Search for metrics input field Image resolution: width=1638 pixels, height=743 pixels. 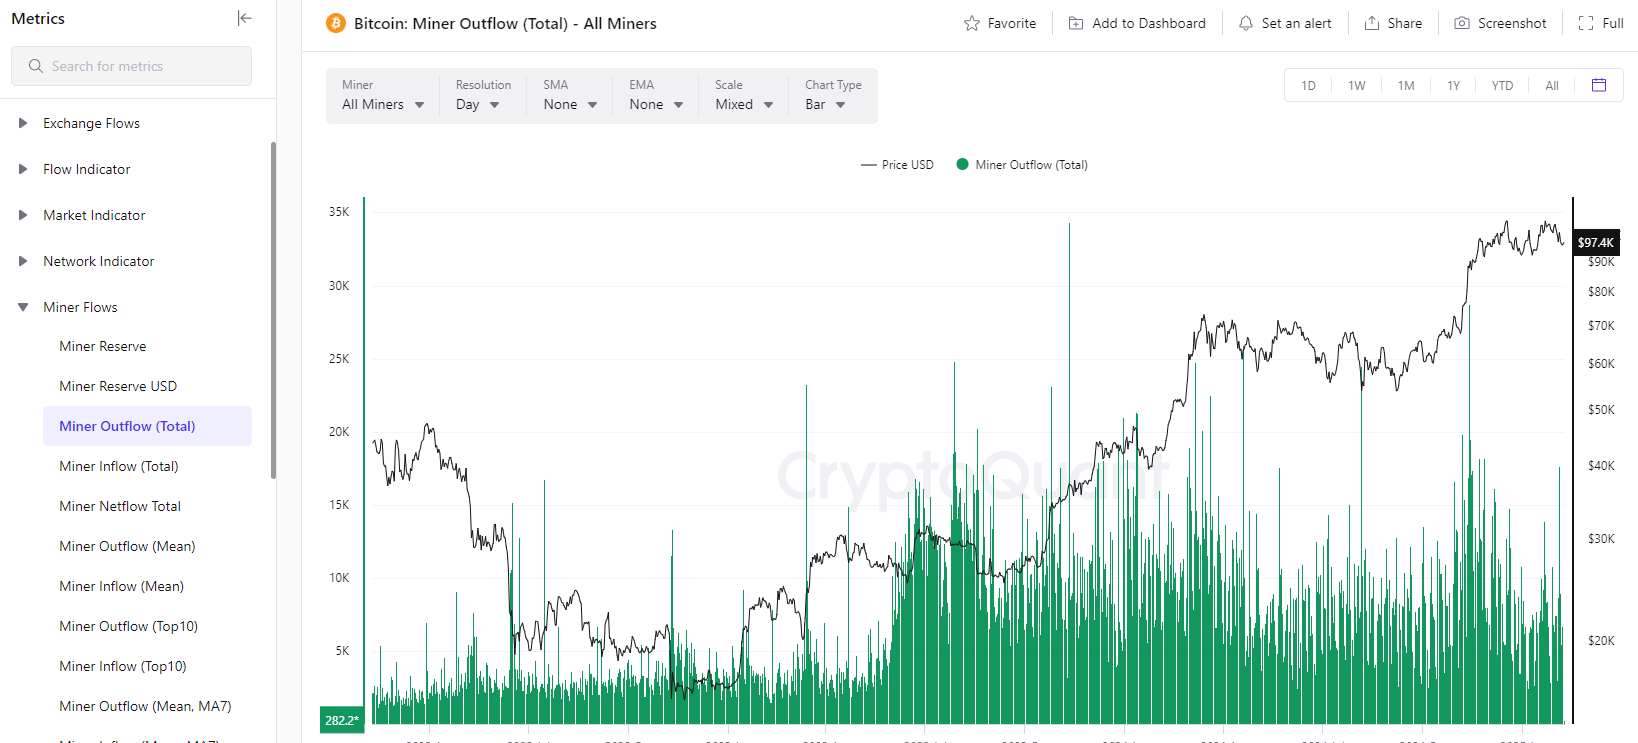[x=131, y=66]
